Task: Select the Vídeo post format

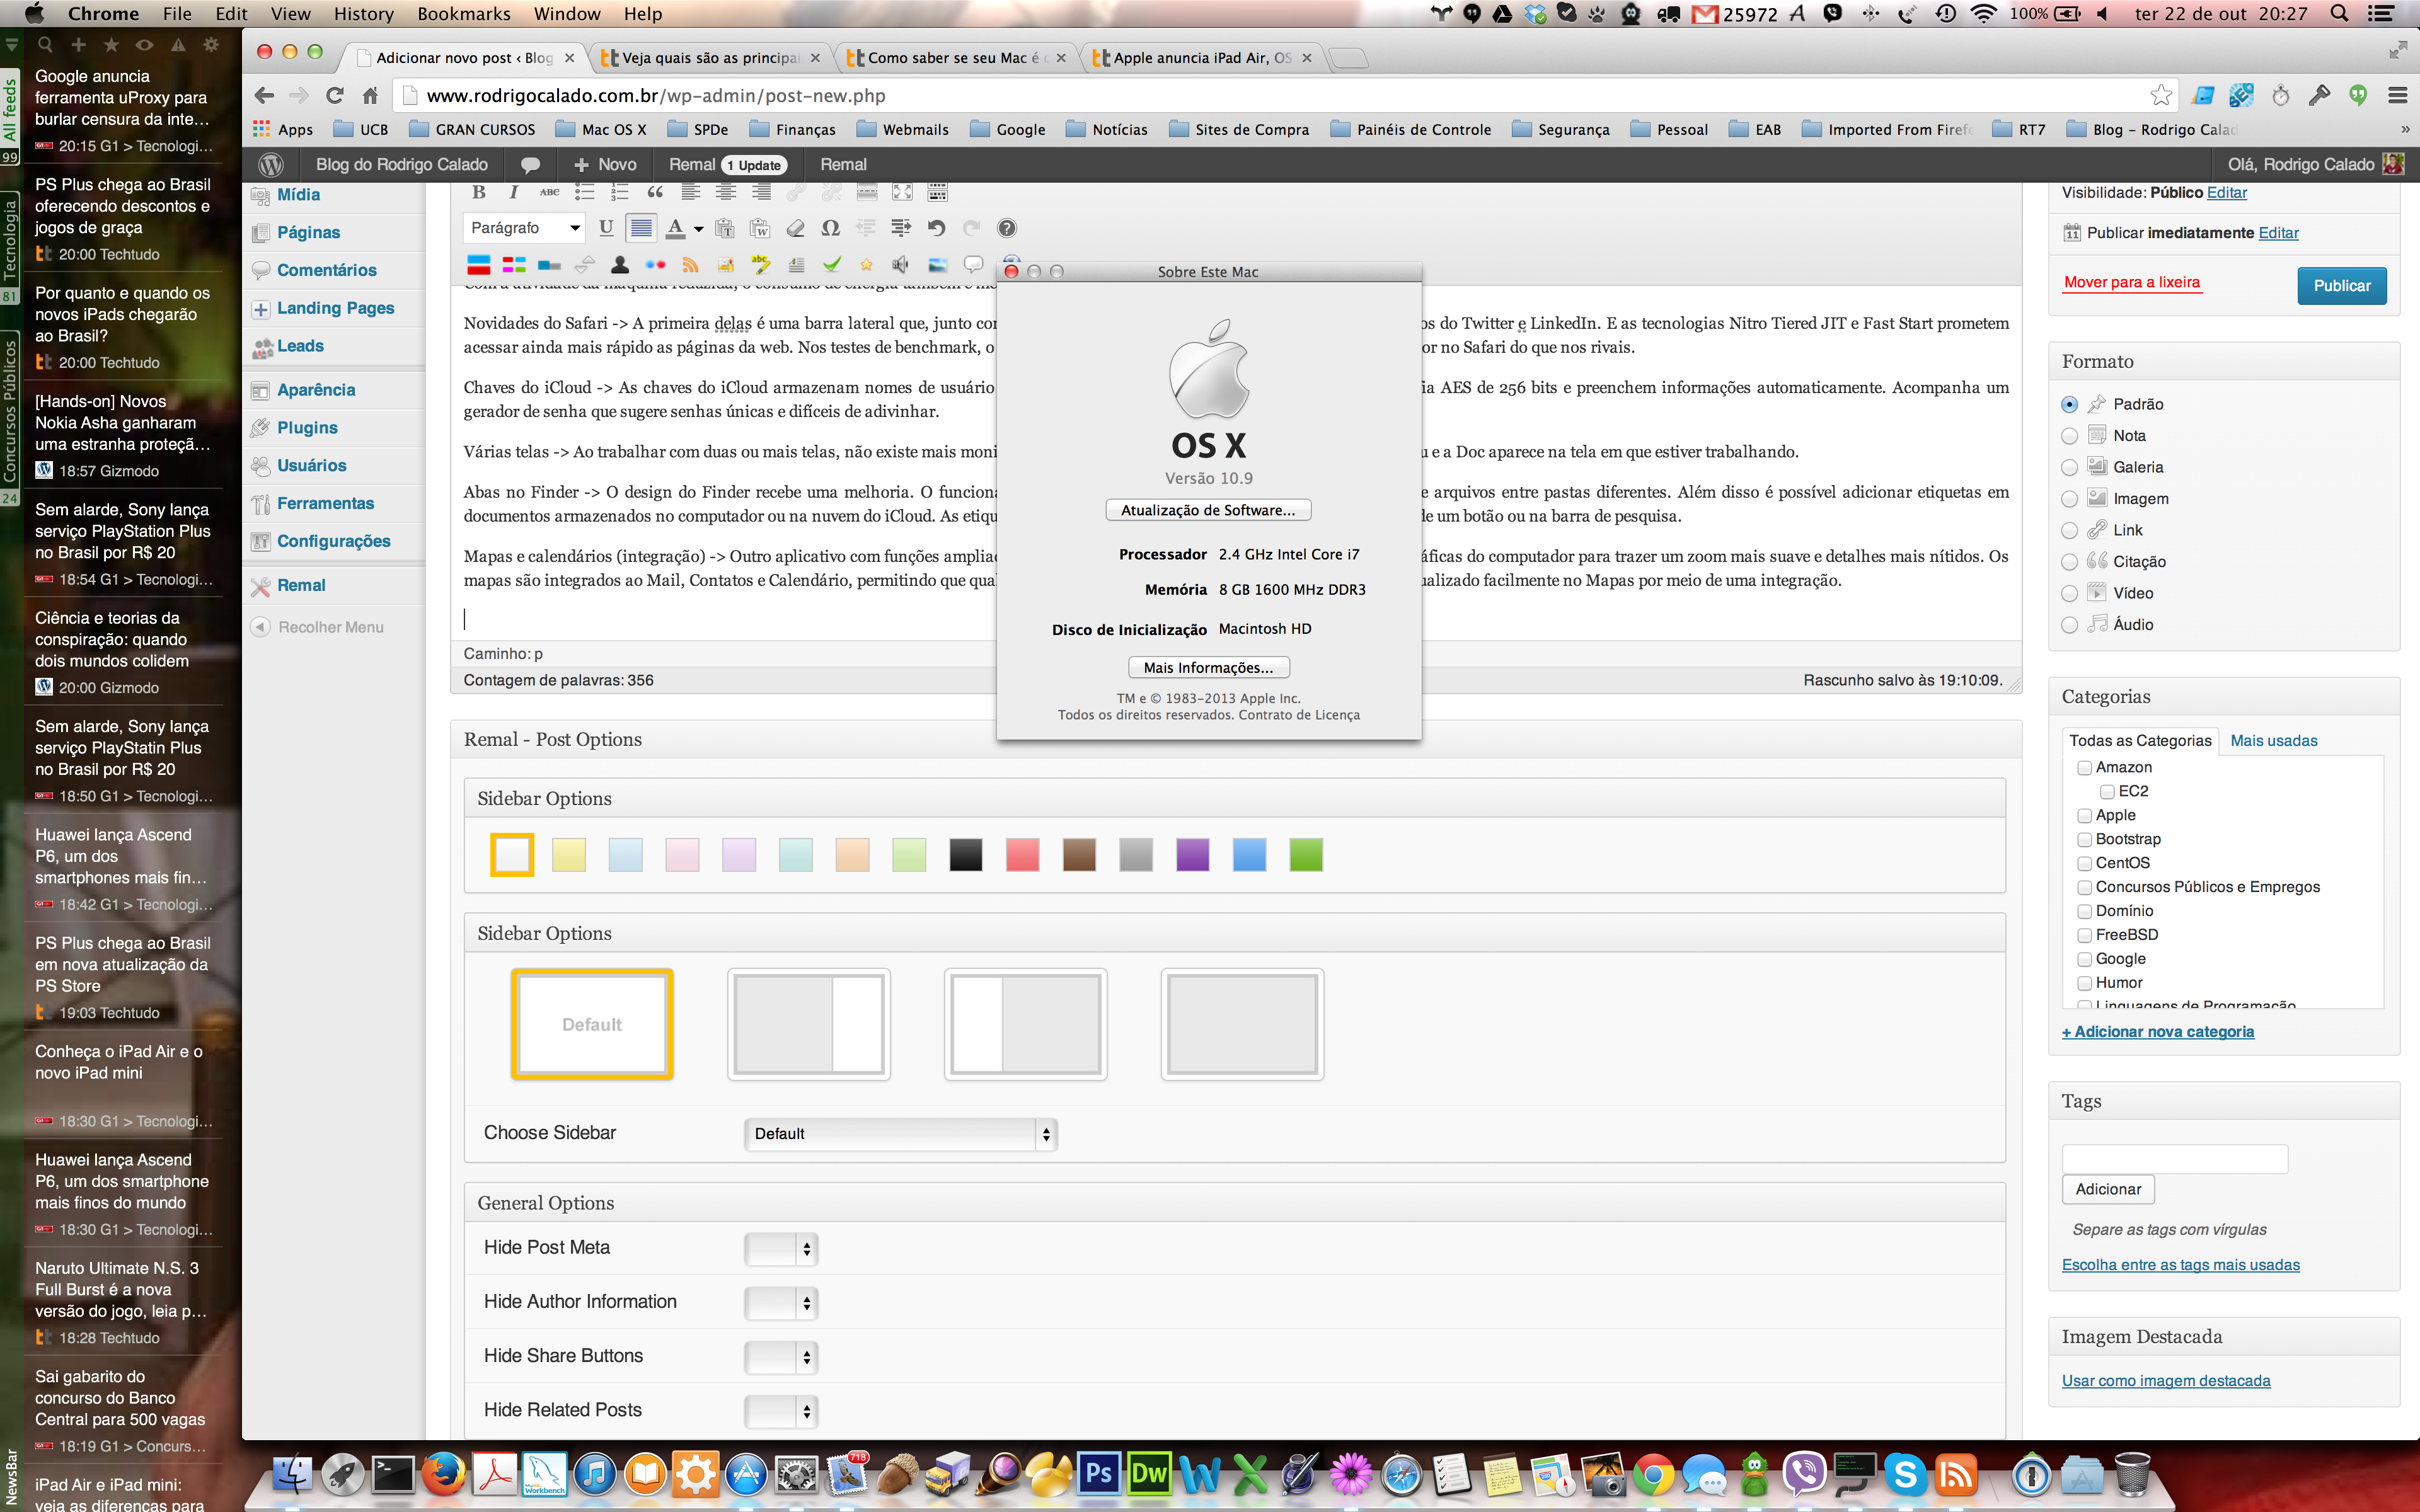Action: click(x=2070, y=594)
